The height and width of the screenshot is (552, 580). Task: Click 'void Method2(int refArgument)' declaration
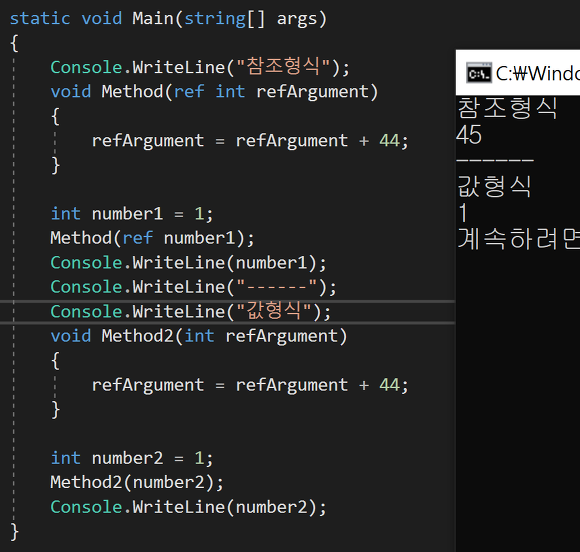click(x=199, y=336)
